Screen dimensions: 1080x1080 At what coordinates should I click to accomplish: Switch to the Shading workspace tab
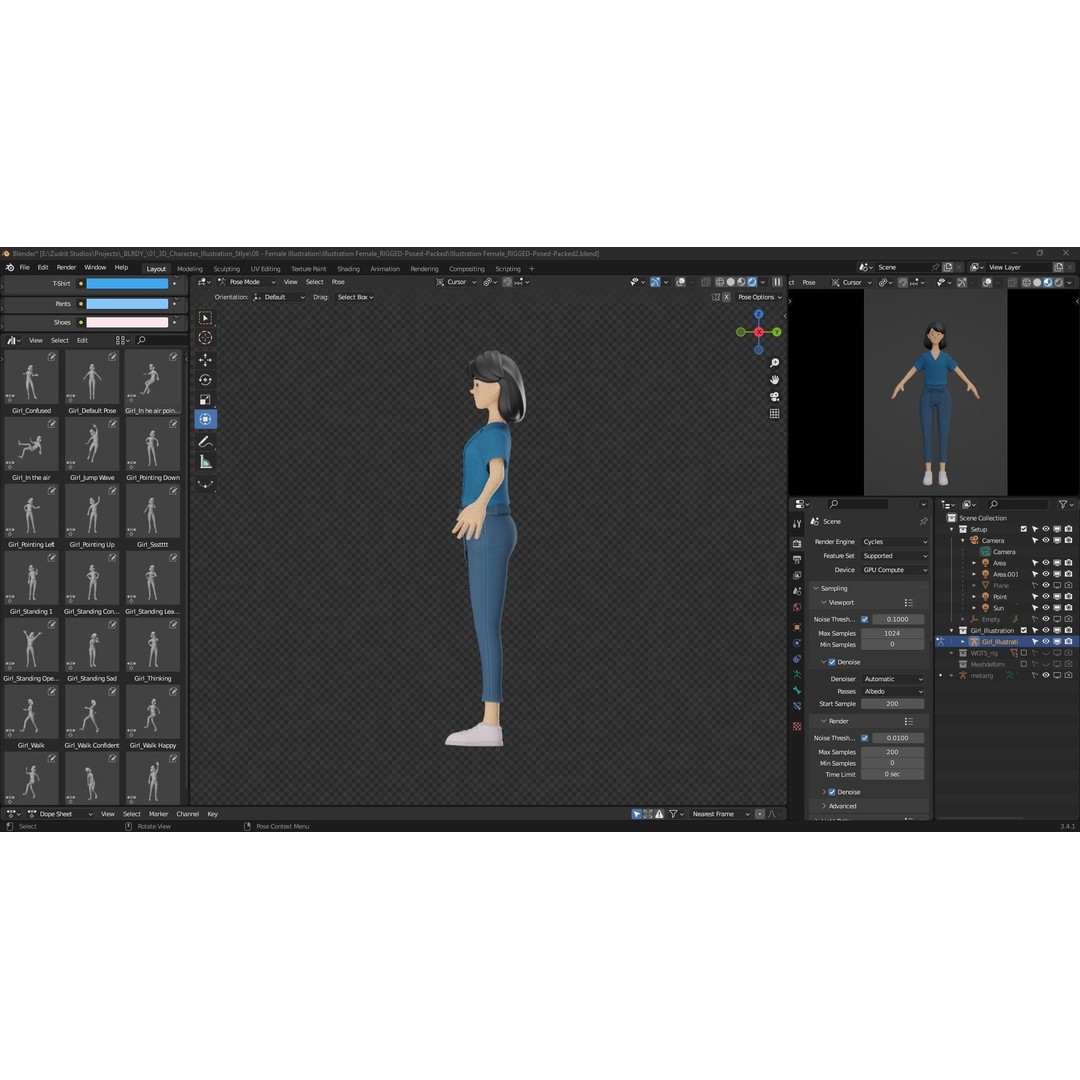click(x=349, y=269)
